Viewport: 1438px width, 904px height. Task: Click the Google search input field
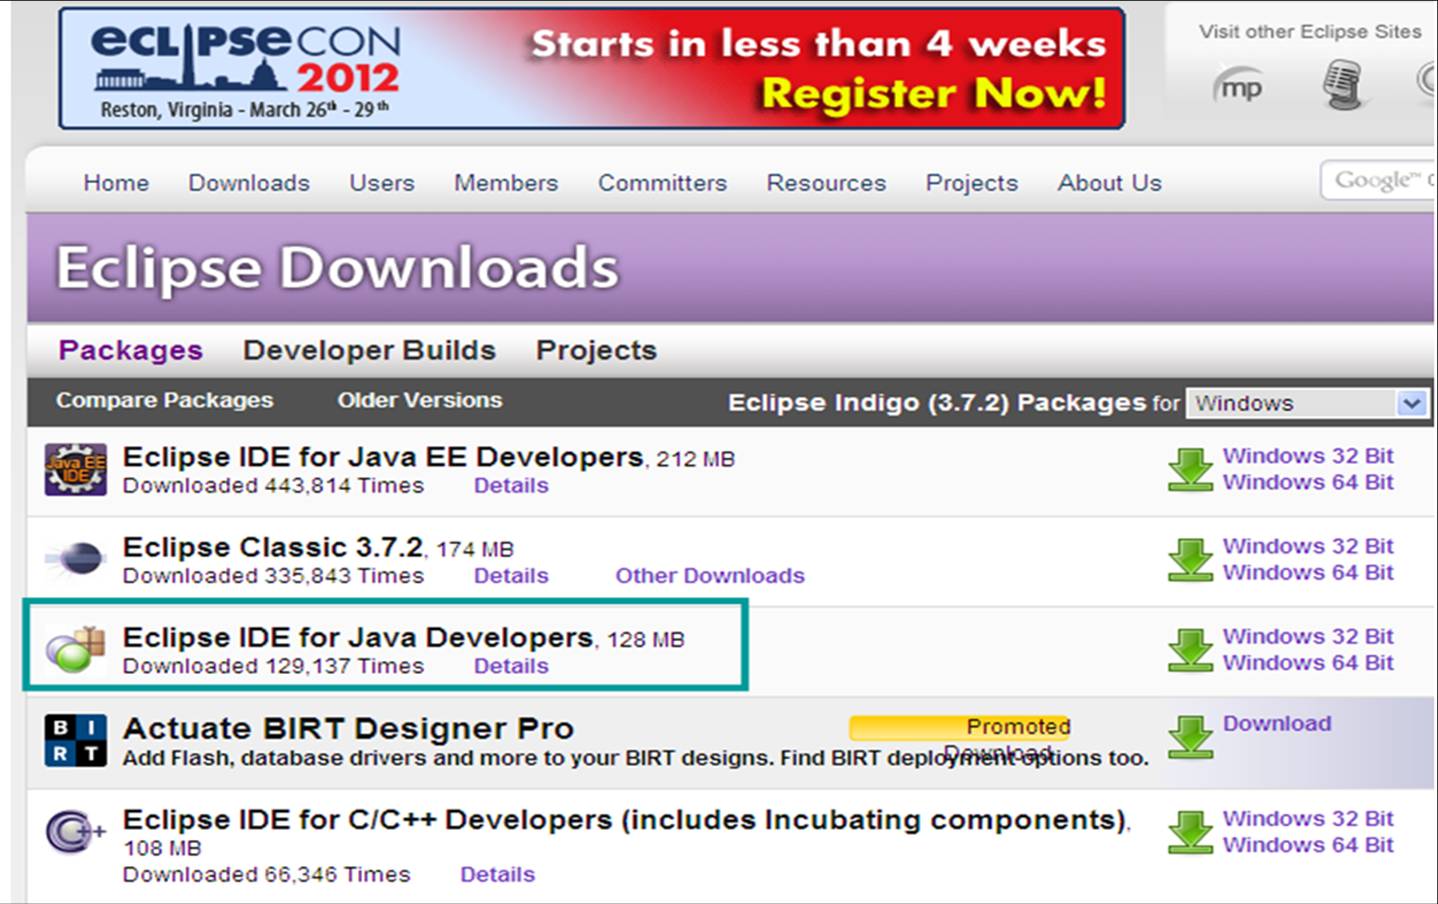tap(1378, 180)
